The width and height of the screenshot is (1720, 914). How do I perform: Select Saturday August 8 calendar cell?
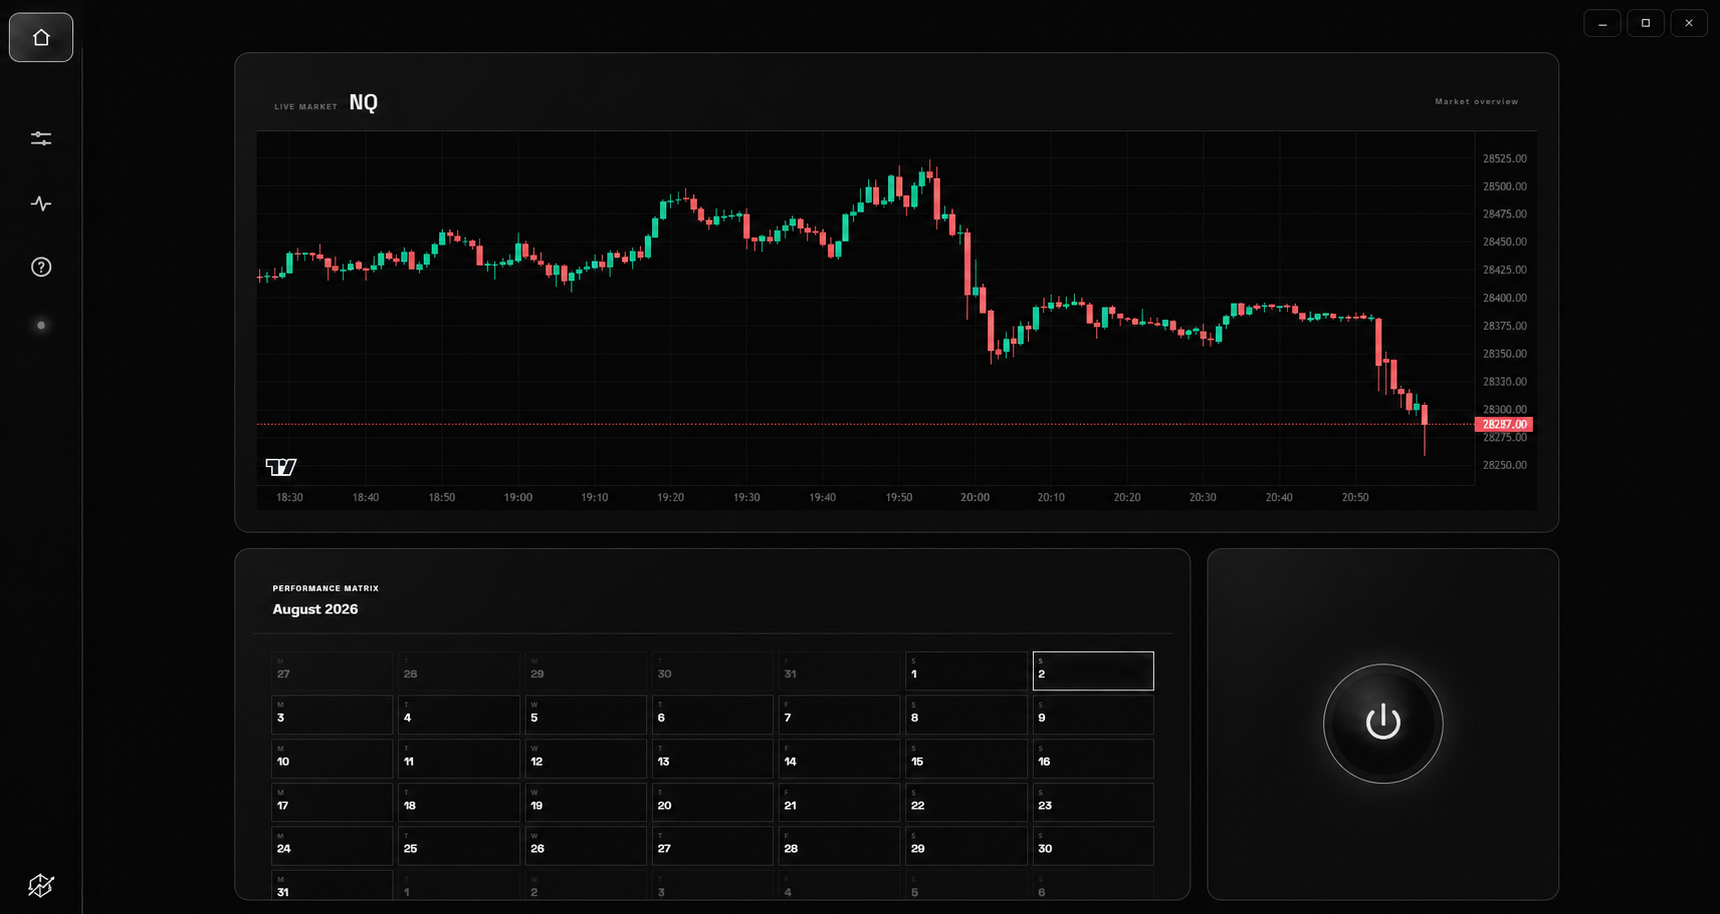tap(966, 715)
